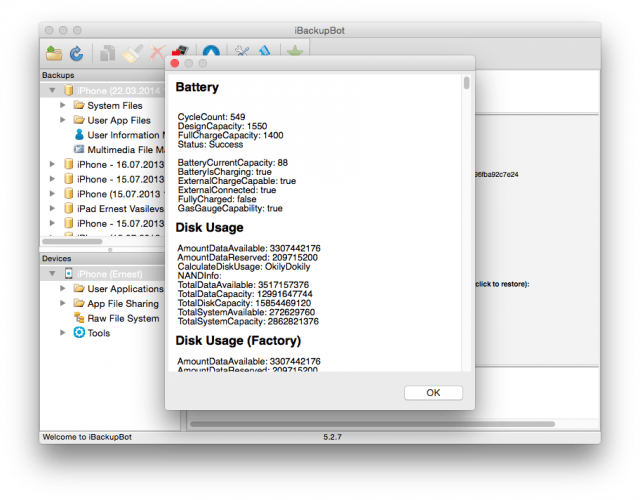This screenshot has width=640, height=500.
Task: Click the open backup folder toolbar icon
Action: point(53,53)
